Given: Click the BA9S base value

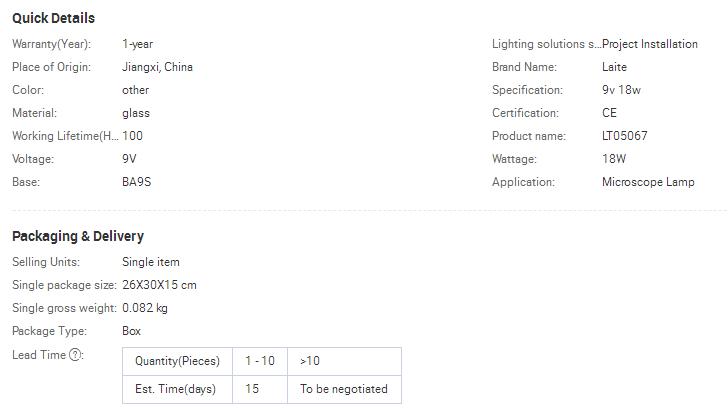Looking at the screenshot, I should (137, 182).
